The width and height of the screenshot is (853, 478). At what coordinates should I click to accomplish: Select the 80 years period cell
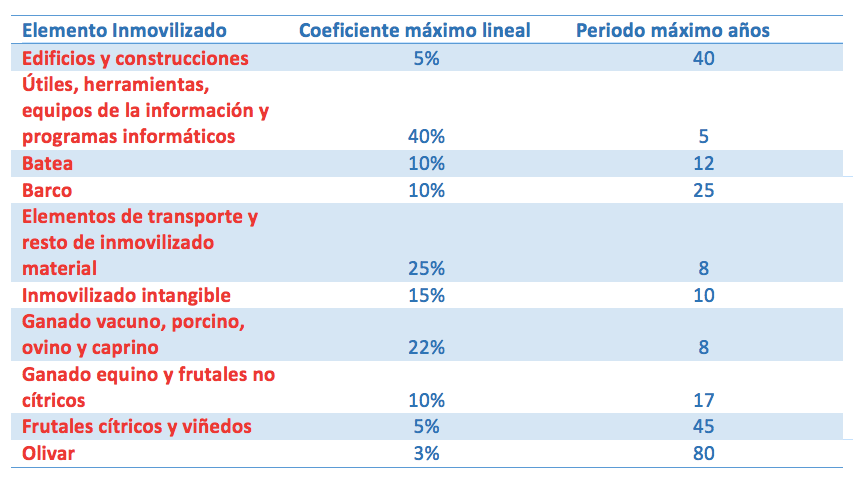click(703, 453)
